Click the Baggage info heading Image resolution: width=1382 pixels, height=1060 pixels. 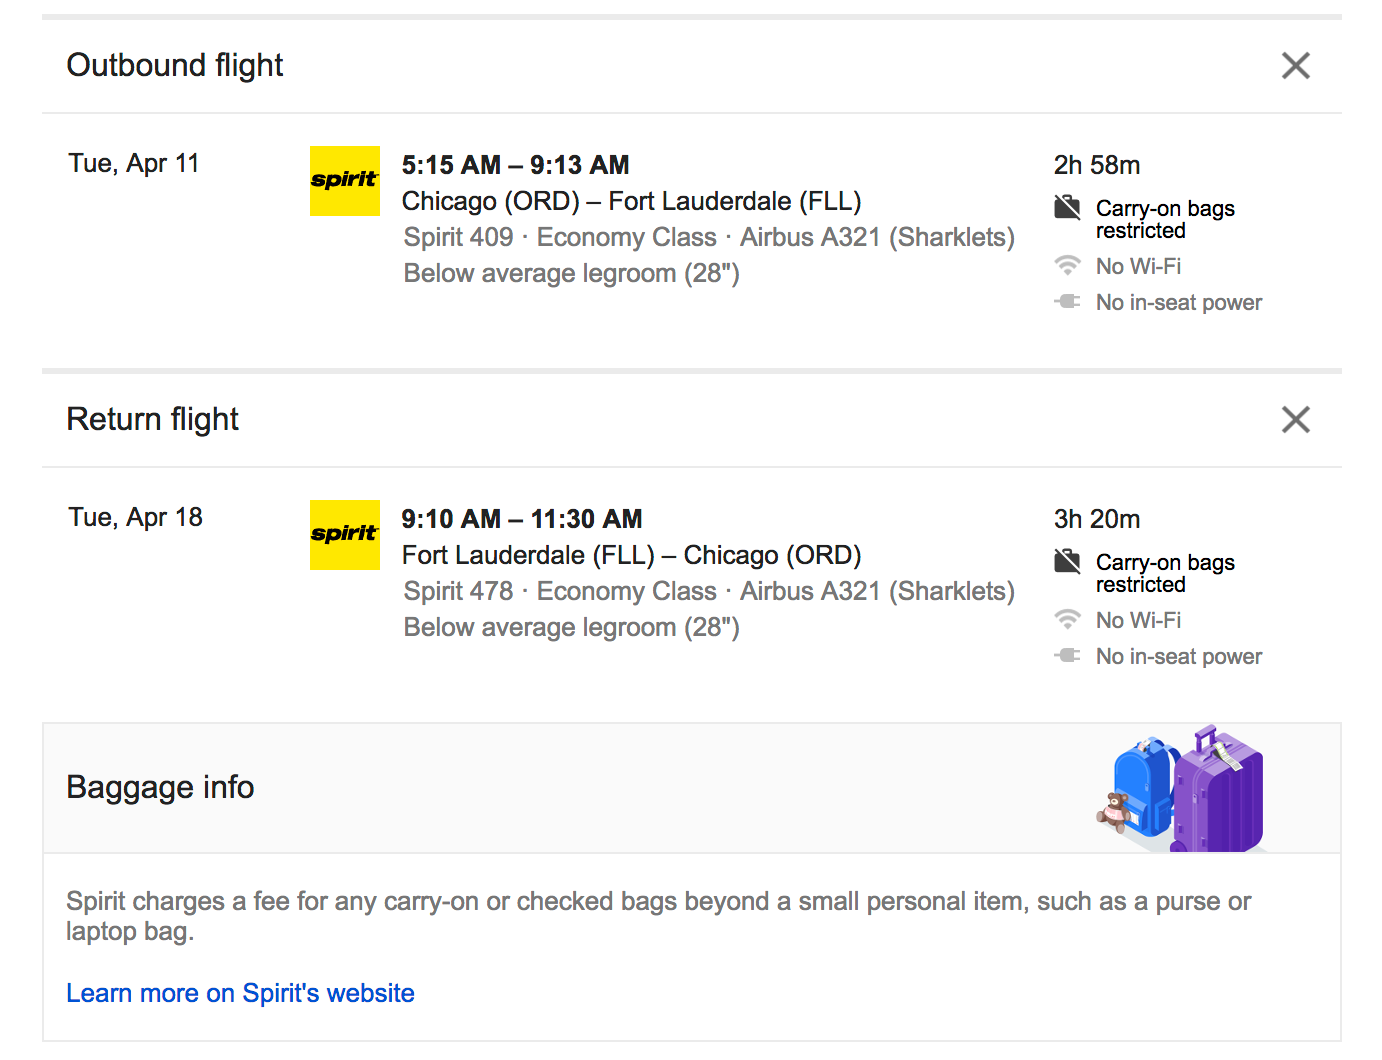(x=160, y=787)
